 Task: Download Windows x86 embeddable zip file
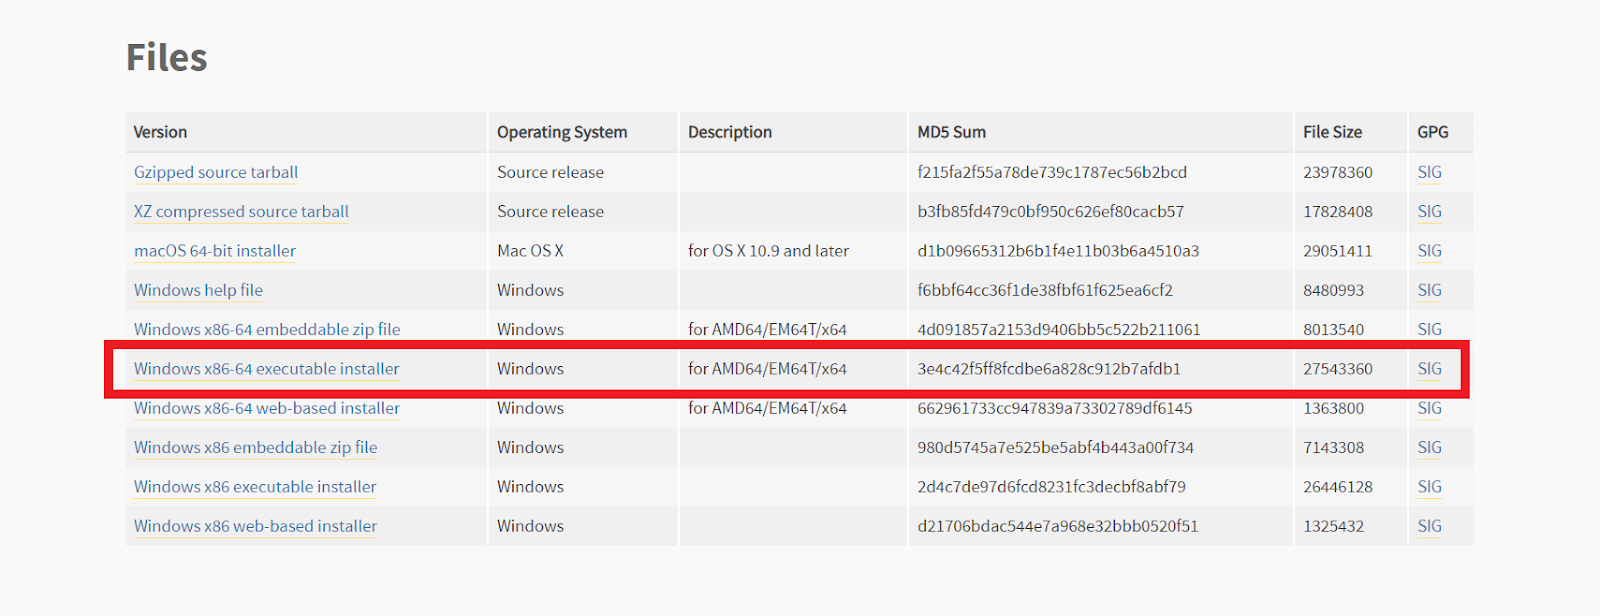click(x=256, y=447)
